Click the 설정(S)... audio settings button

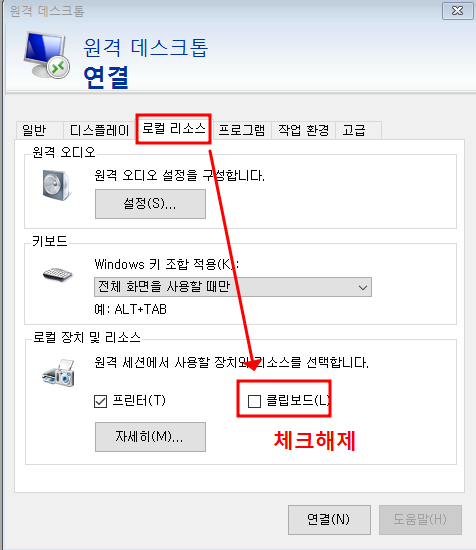150,204
